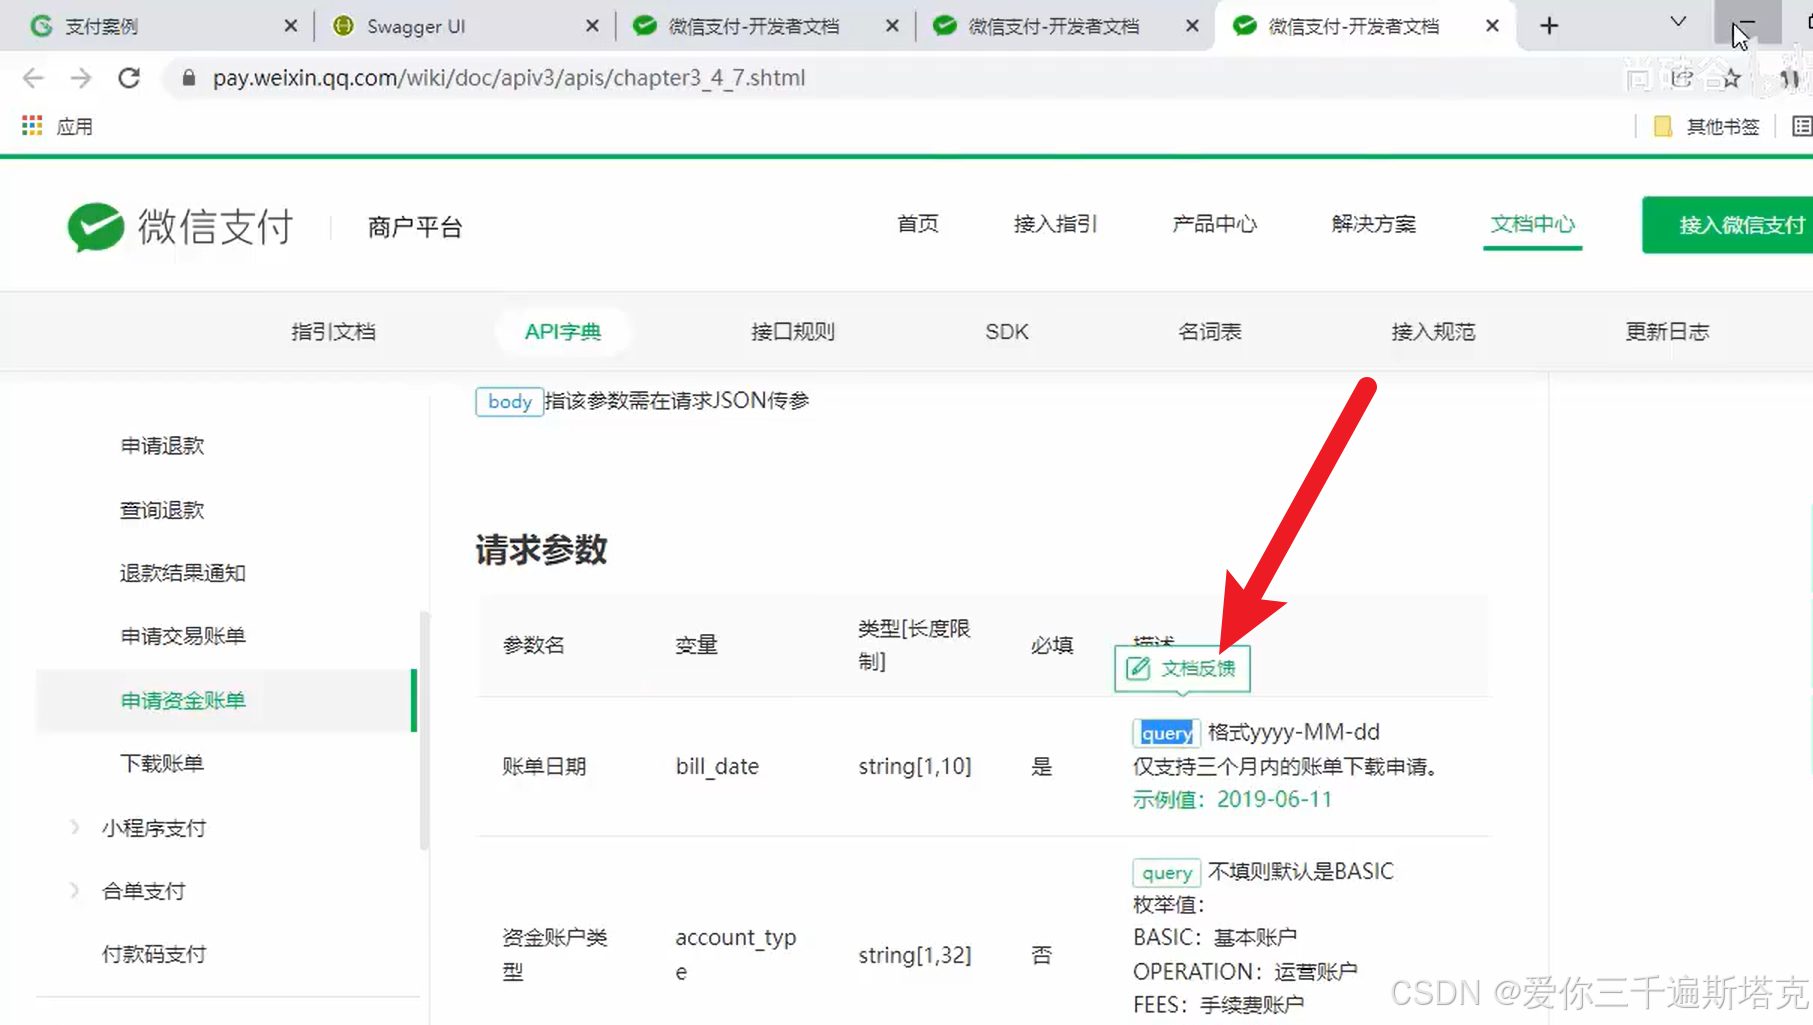The height and width of the screenshot is (1025, 1813).
Task: Click the query tag in 资金账户类型 row
Action: (1166, 872)
